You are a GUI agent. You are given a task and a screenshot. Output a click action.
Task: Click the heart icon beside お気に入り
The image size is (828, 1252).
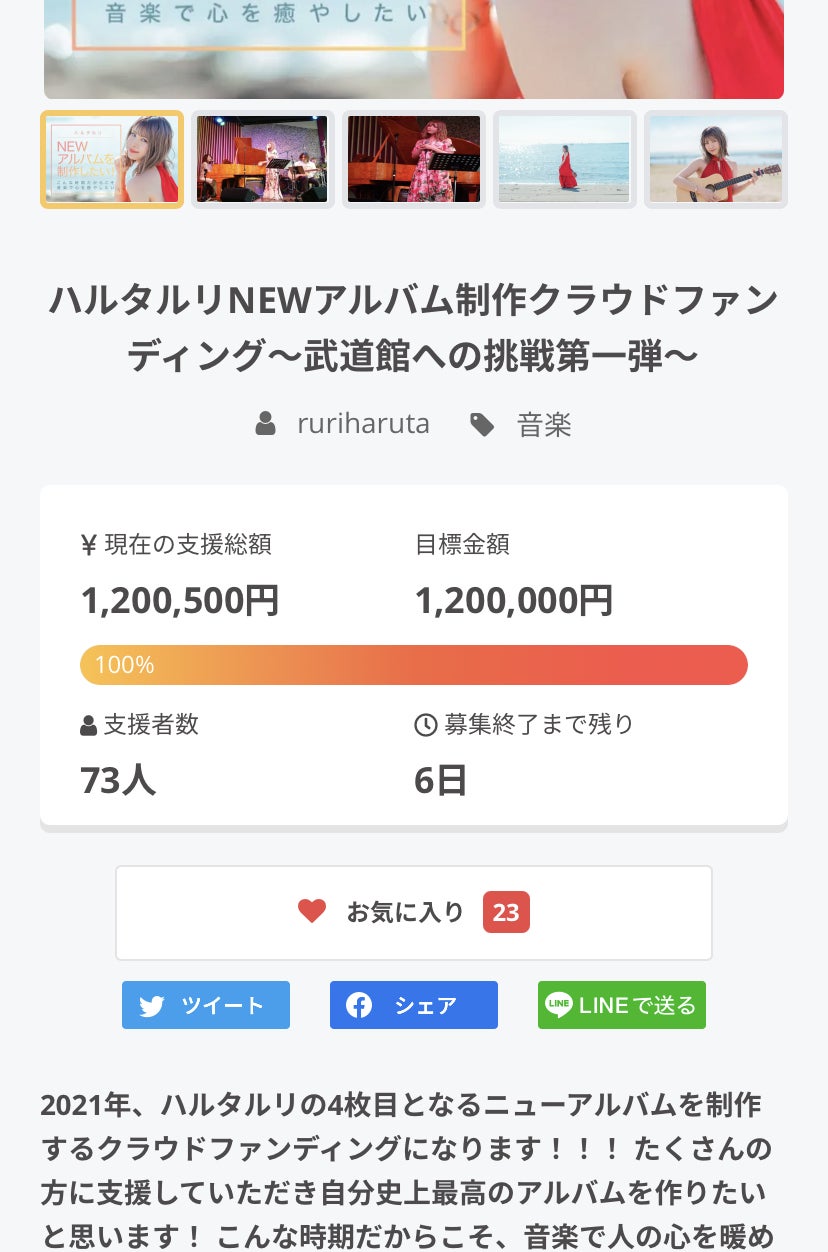(x=312, y=912)
